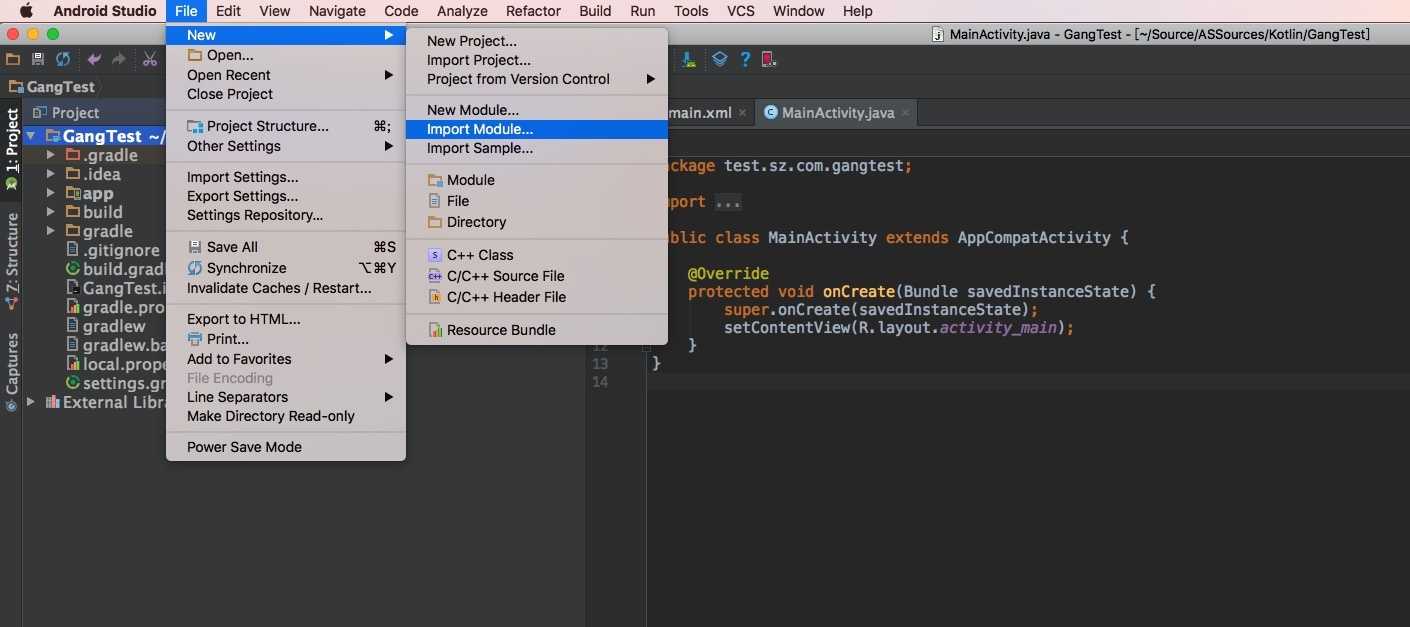Choose Import Sample... in submenu
This screenshot has height=627, width=1410.
coord(537,148)
